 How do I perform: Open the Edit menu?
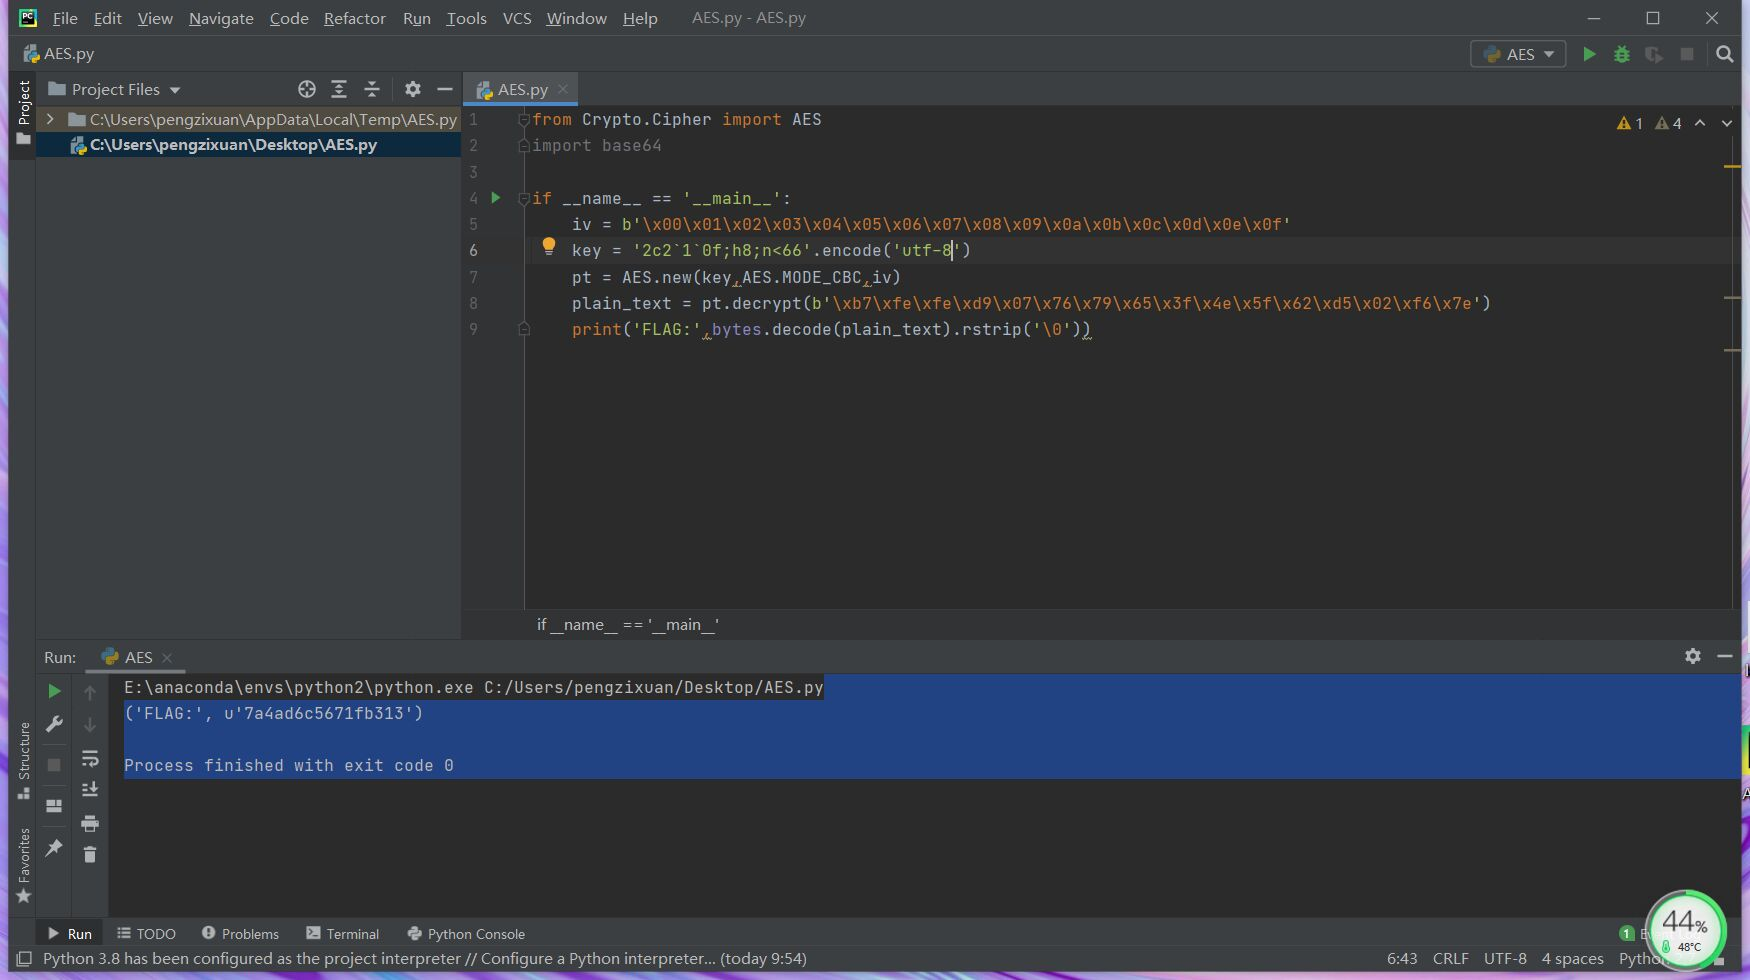pos(107,18)
